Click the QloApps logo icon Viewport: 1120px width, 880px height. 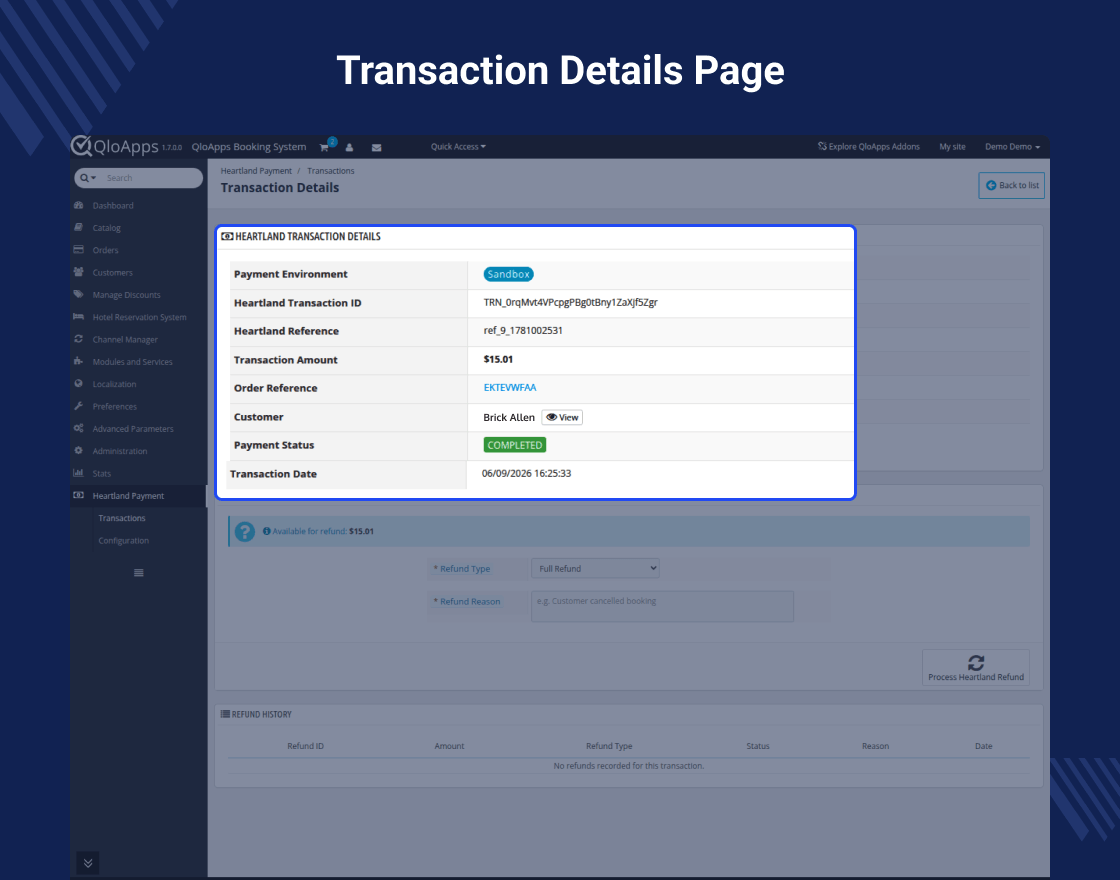tap(81, 145)
